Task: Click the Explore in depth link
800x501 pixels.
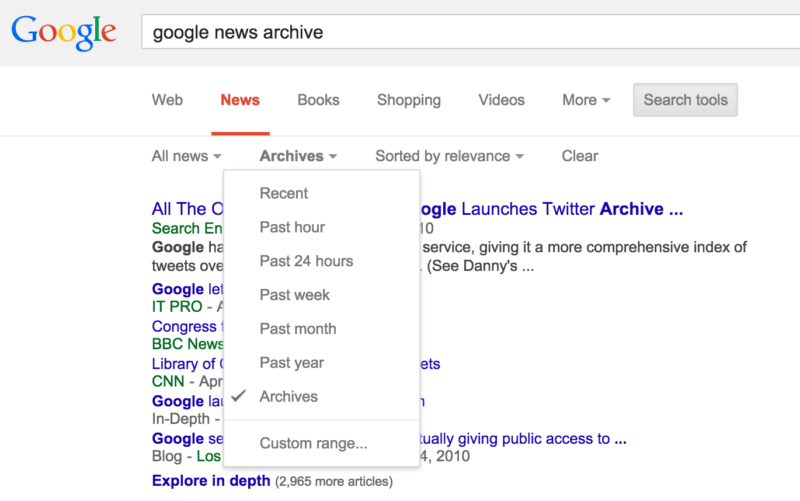Action: (211, 481)
